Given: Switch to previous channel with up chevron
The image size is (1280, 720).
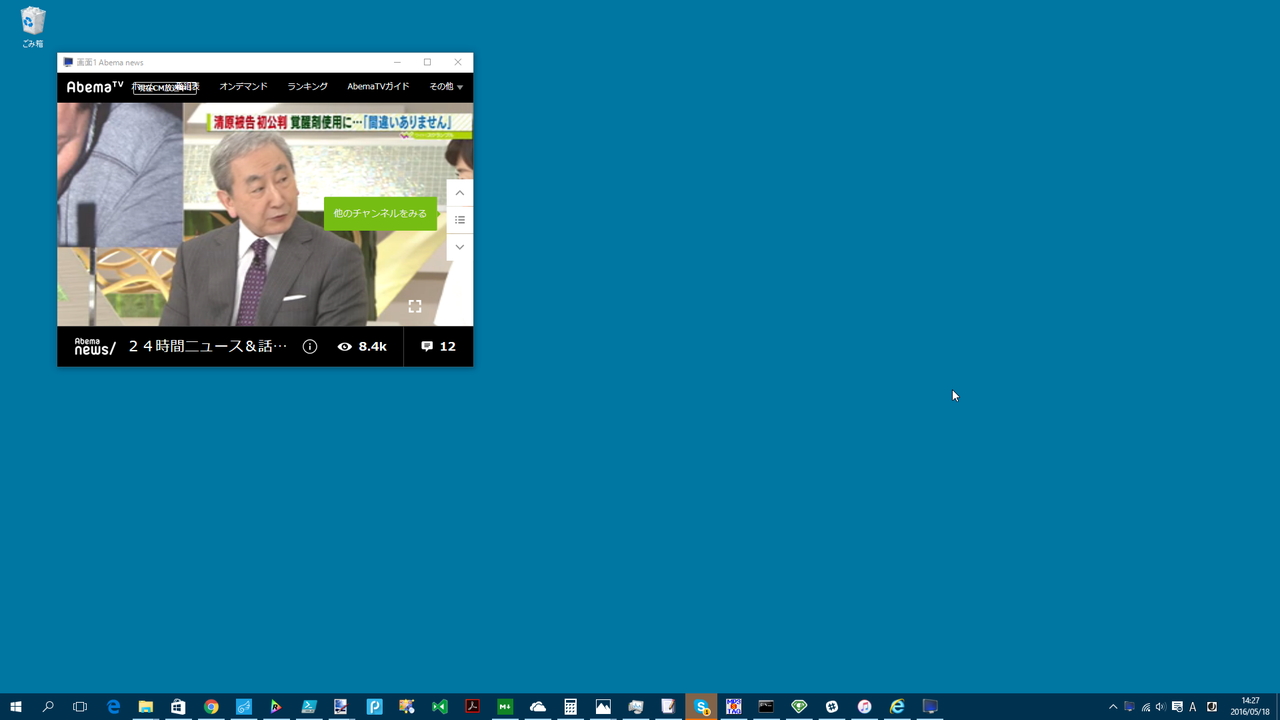Looking at the screenshot, I should [x=460, y=193].
